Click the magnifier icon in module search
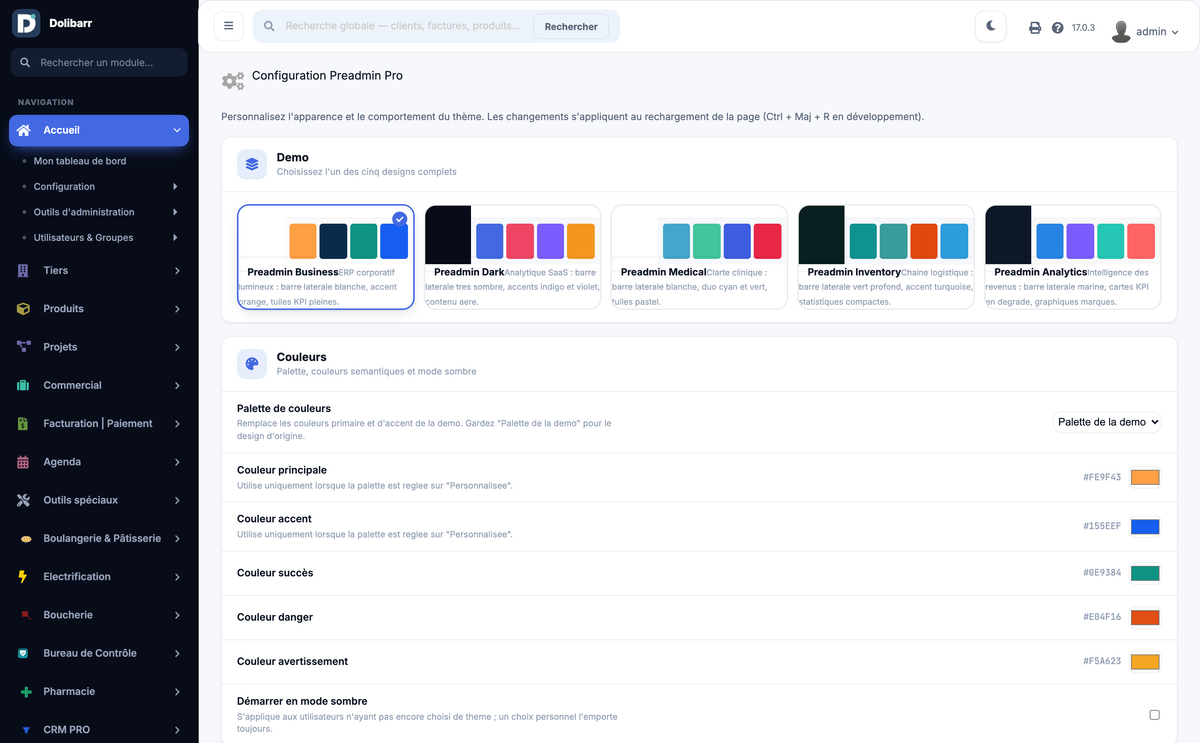The image size is (1200, 743). 26,62
